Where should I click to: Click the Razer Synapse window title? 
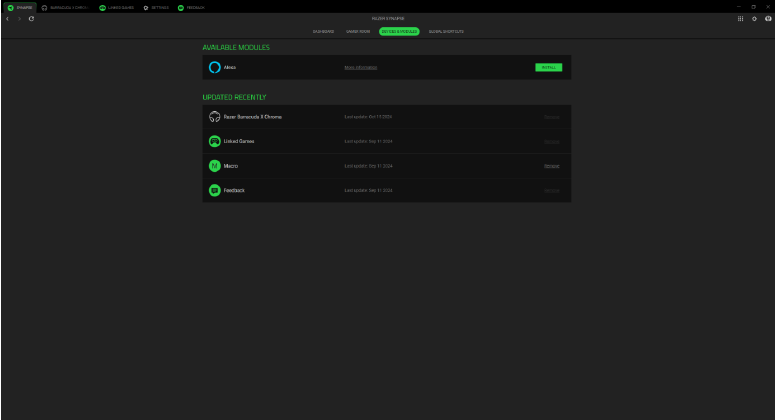(x=388, y=19)
